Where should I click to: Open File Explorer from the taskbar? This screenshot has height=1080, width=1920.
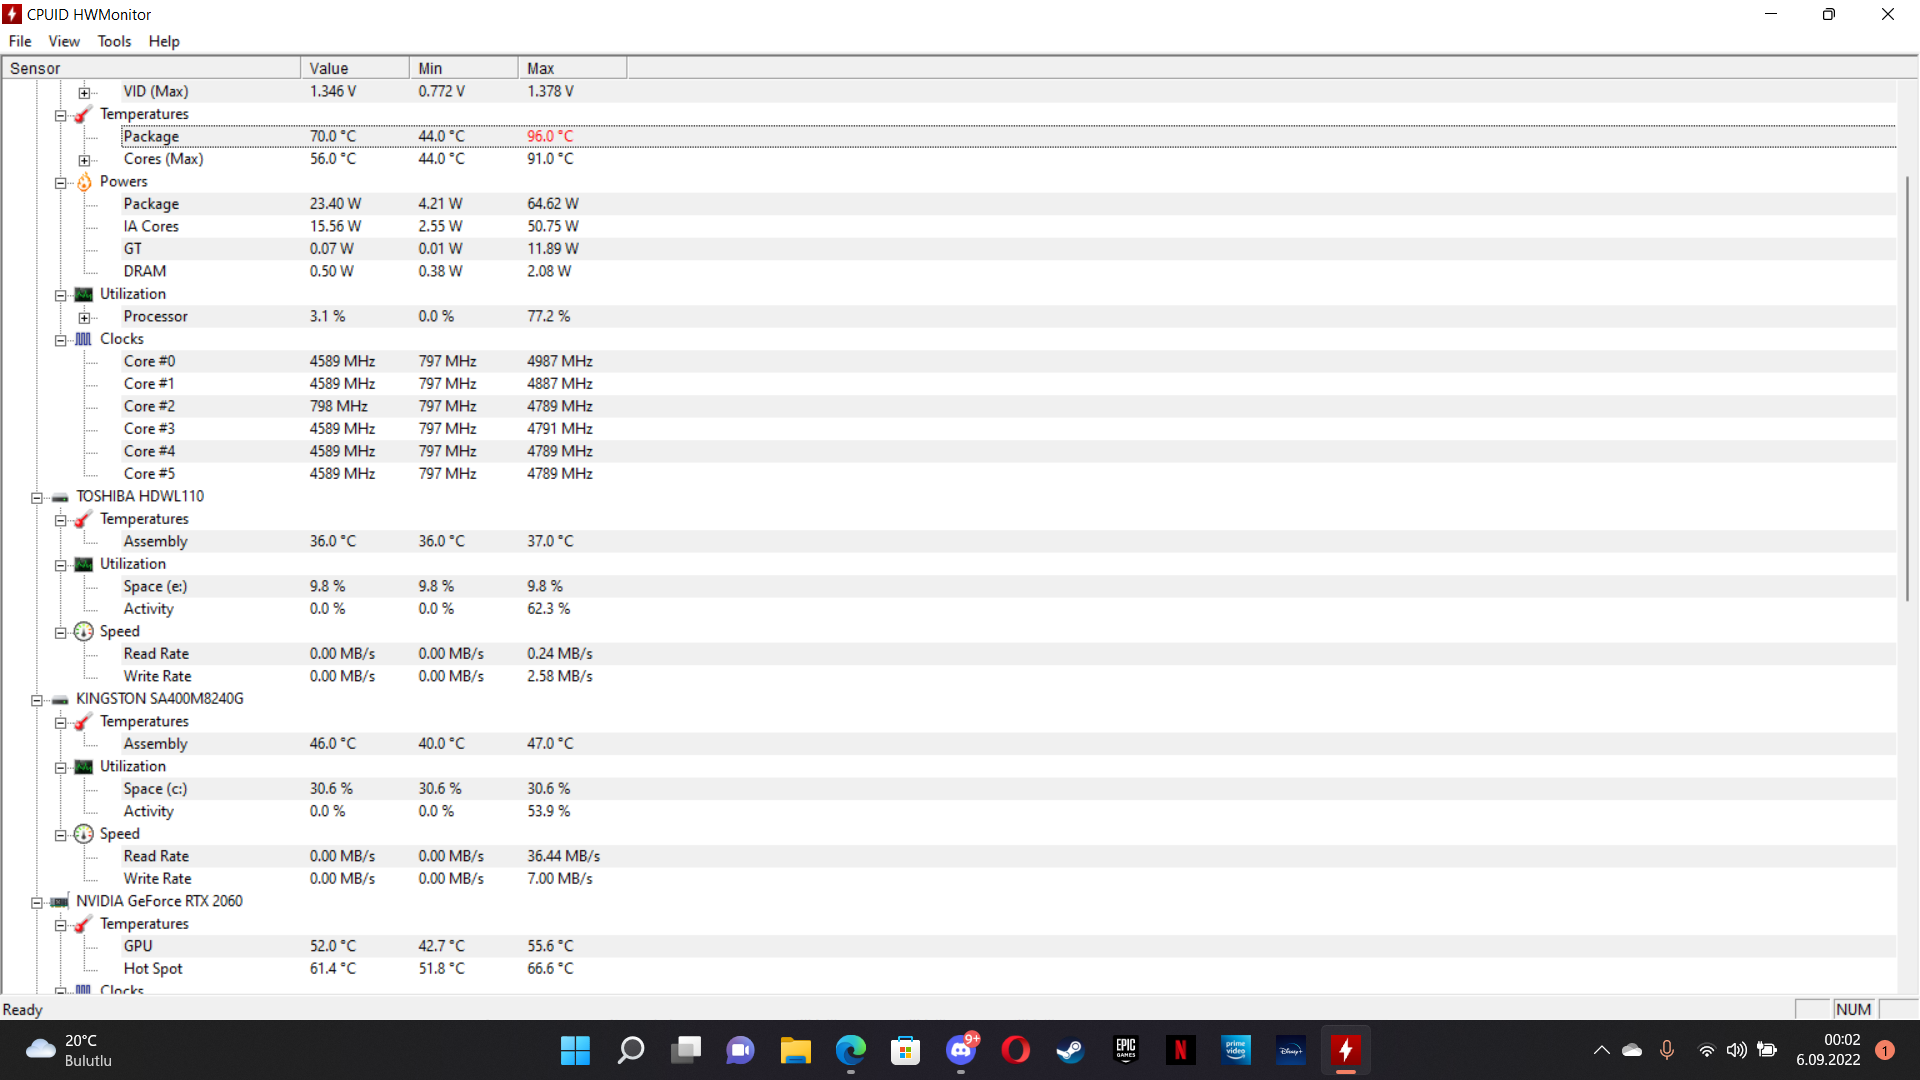[795, 1050]
